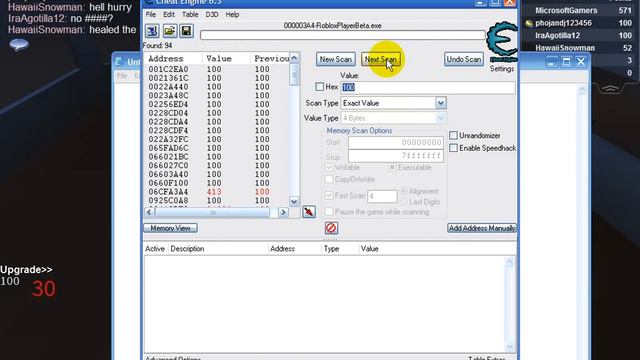The width and height of the screenshot is (640, 360).
Task: Open the Table menu
Action: pos(190,14)
